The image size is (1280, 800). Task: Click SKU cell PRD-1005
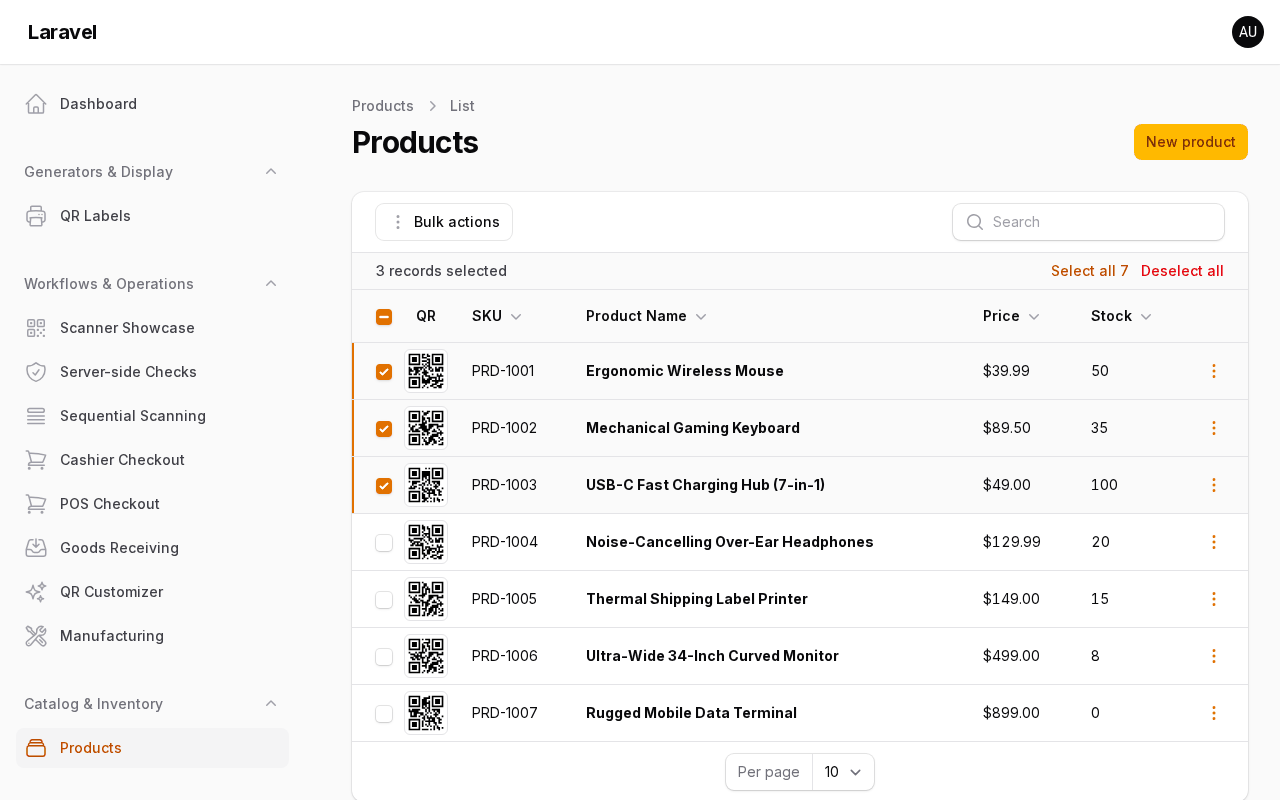click(504, 599)
